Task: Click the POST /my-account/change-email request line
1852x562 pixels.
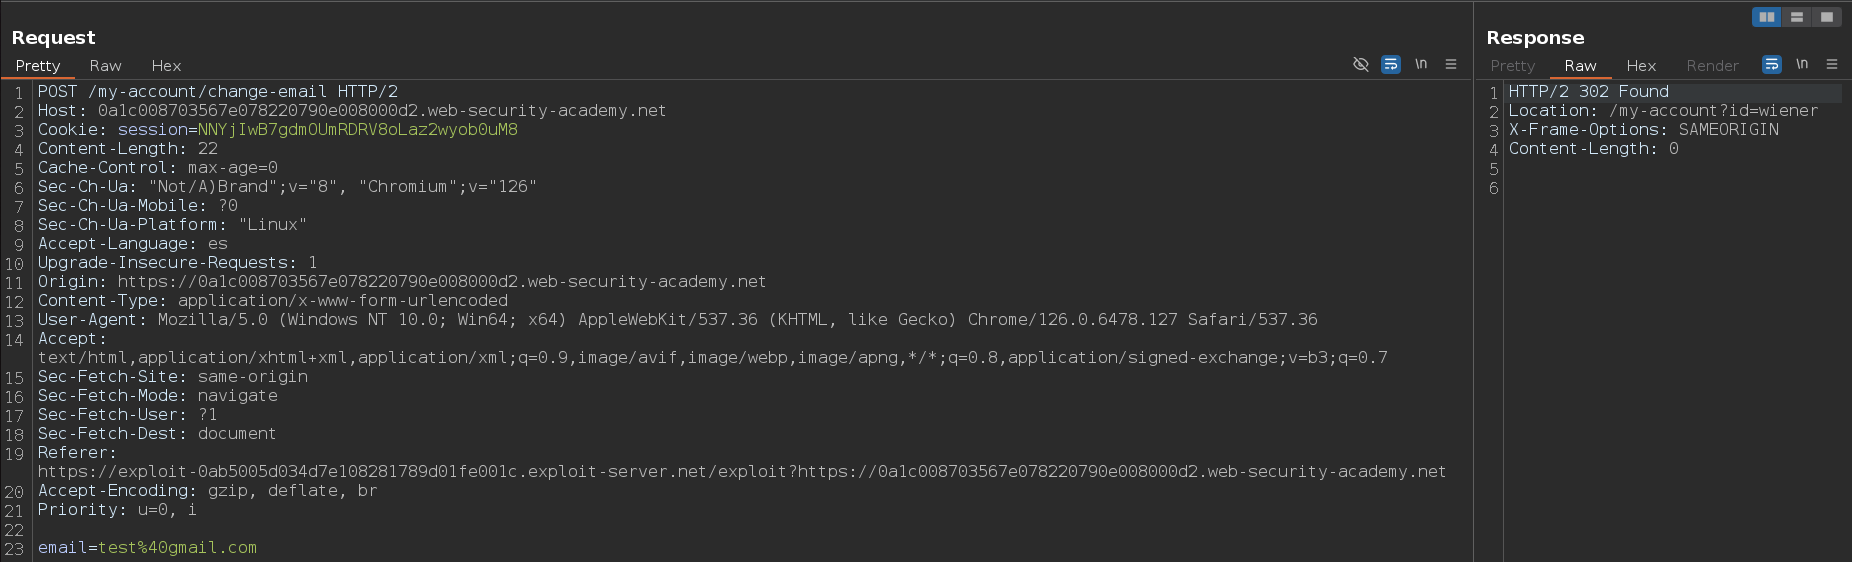Action: [218, 92]
